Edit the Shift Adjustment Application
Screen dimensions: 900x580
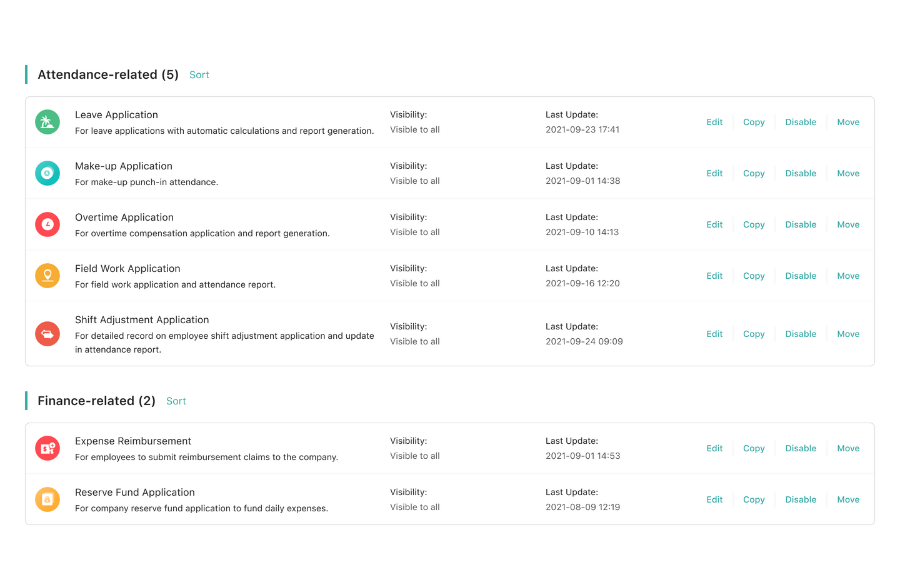pos(714,334)
